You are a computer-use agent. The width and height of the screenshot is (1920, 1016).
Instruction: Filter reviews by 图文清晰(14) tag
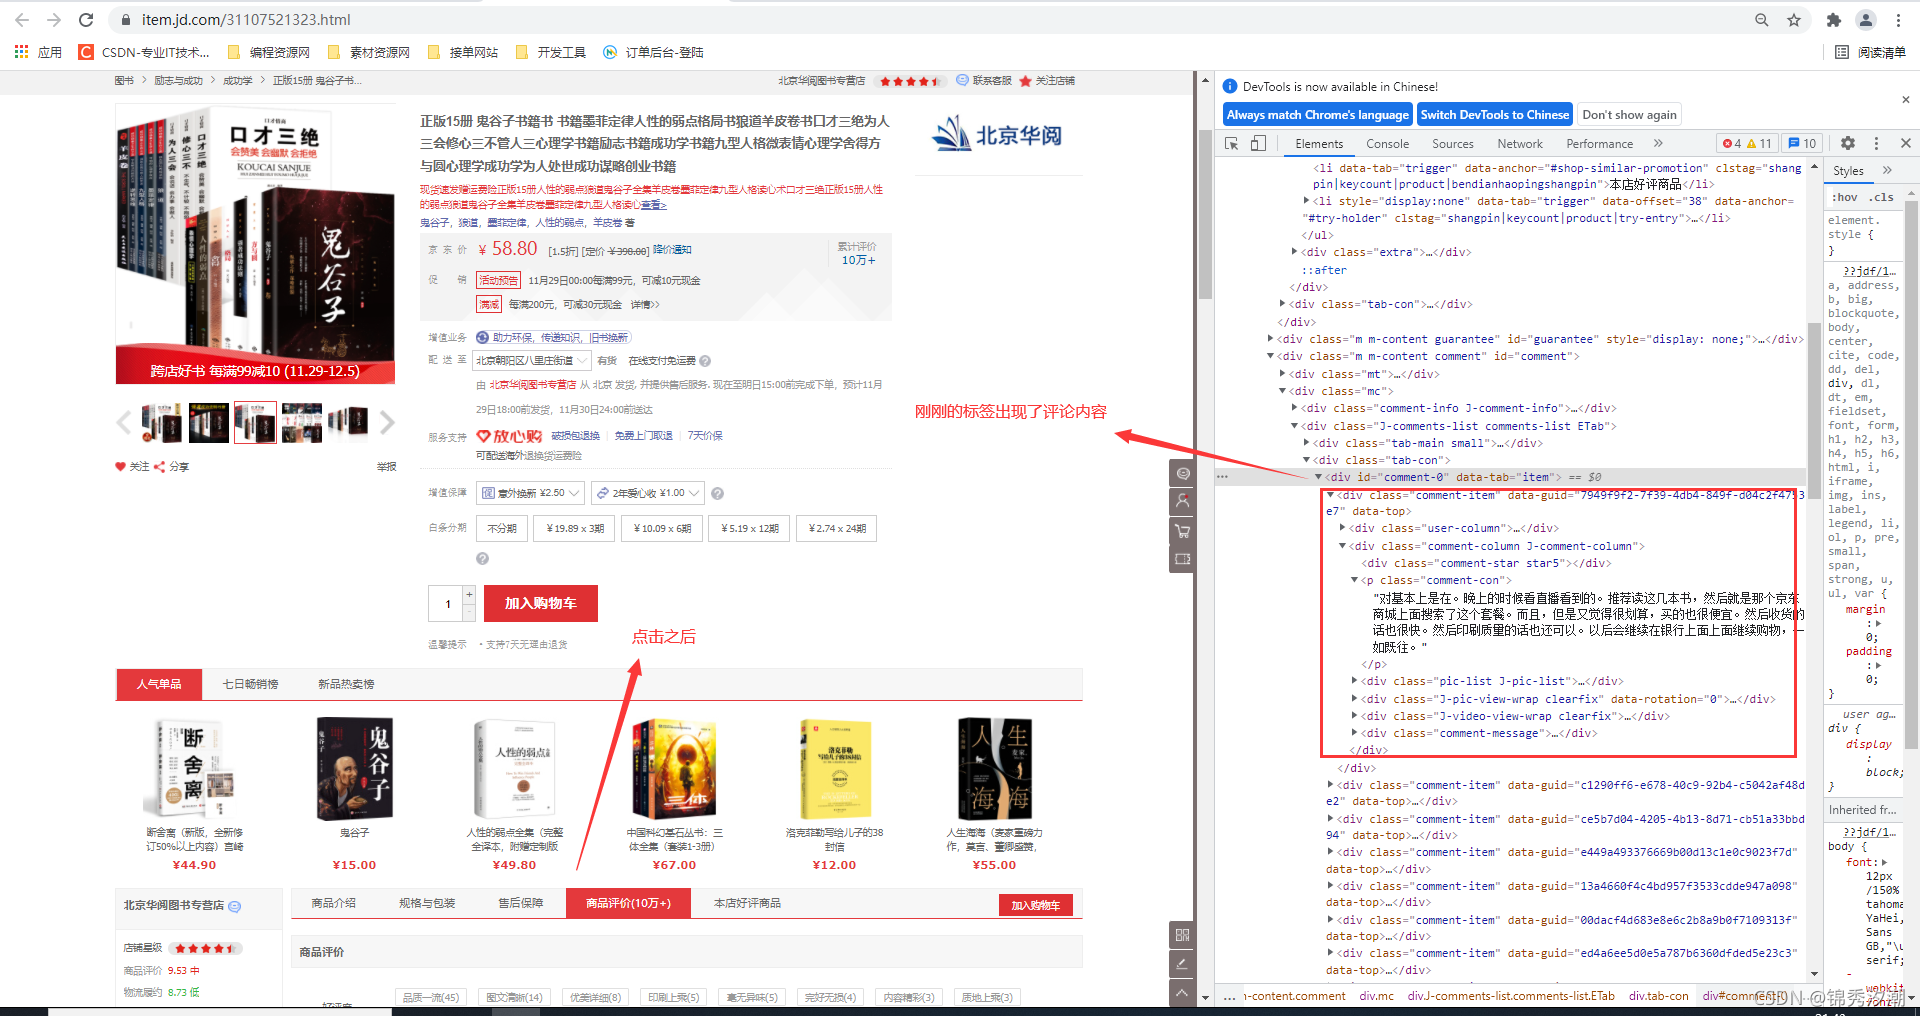click(514, 997)
